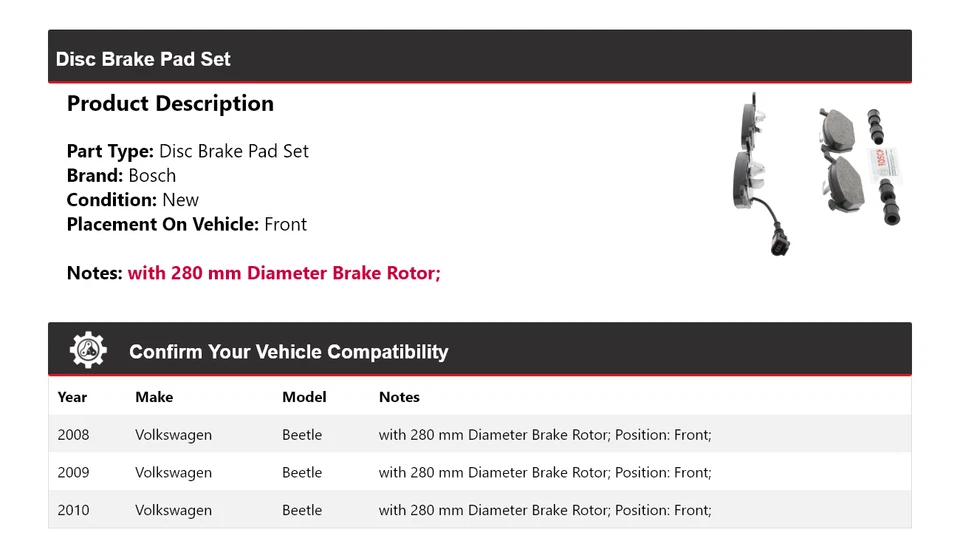Click the Part Type: Disc Brake Pad Set line
960x558 pixels.
pyautogui.click(x=187, y=151)
